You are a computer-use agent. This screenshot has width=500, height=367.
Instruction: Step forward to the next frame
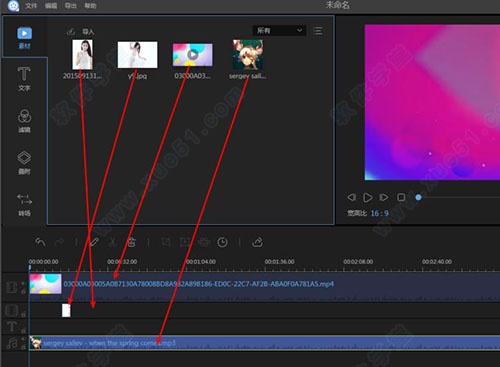[384, 197]
